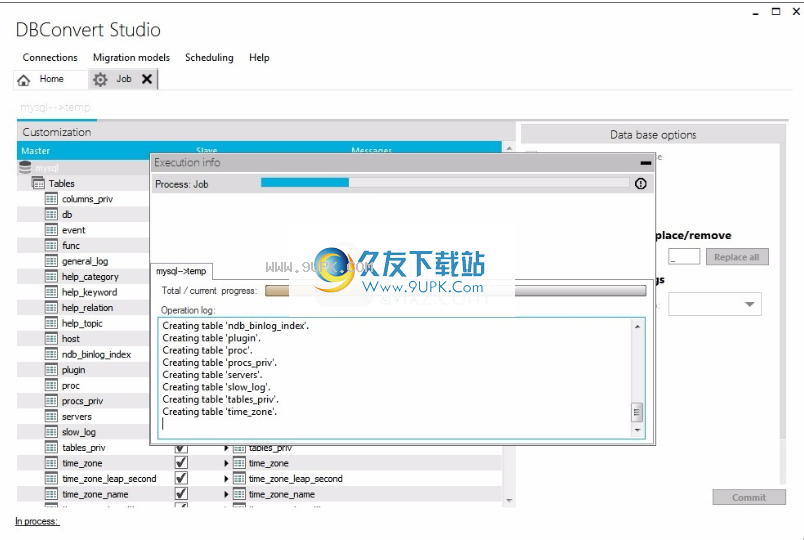The height and width of the screenshot is (540, 804).
Task: Click the info icon beside Process progress
Action: 640,184
